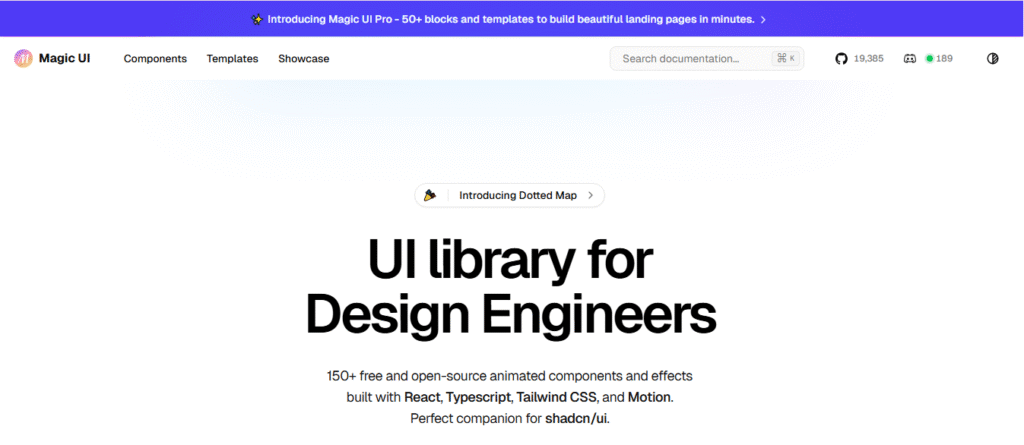Open the Components menu item

click(155, 59)
